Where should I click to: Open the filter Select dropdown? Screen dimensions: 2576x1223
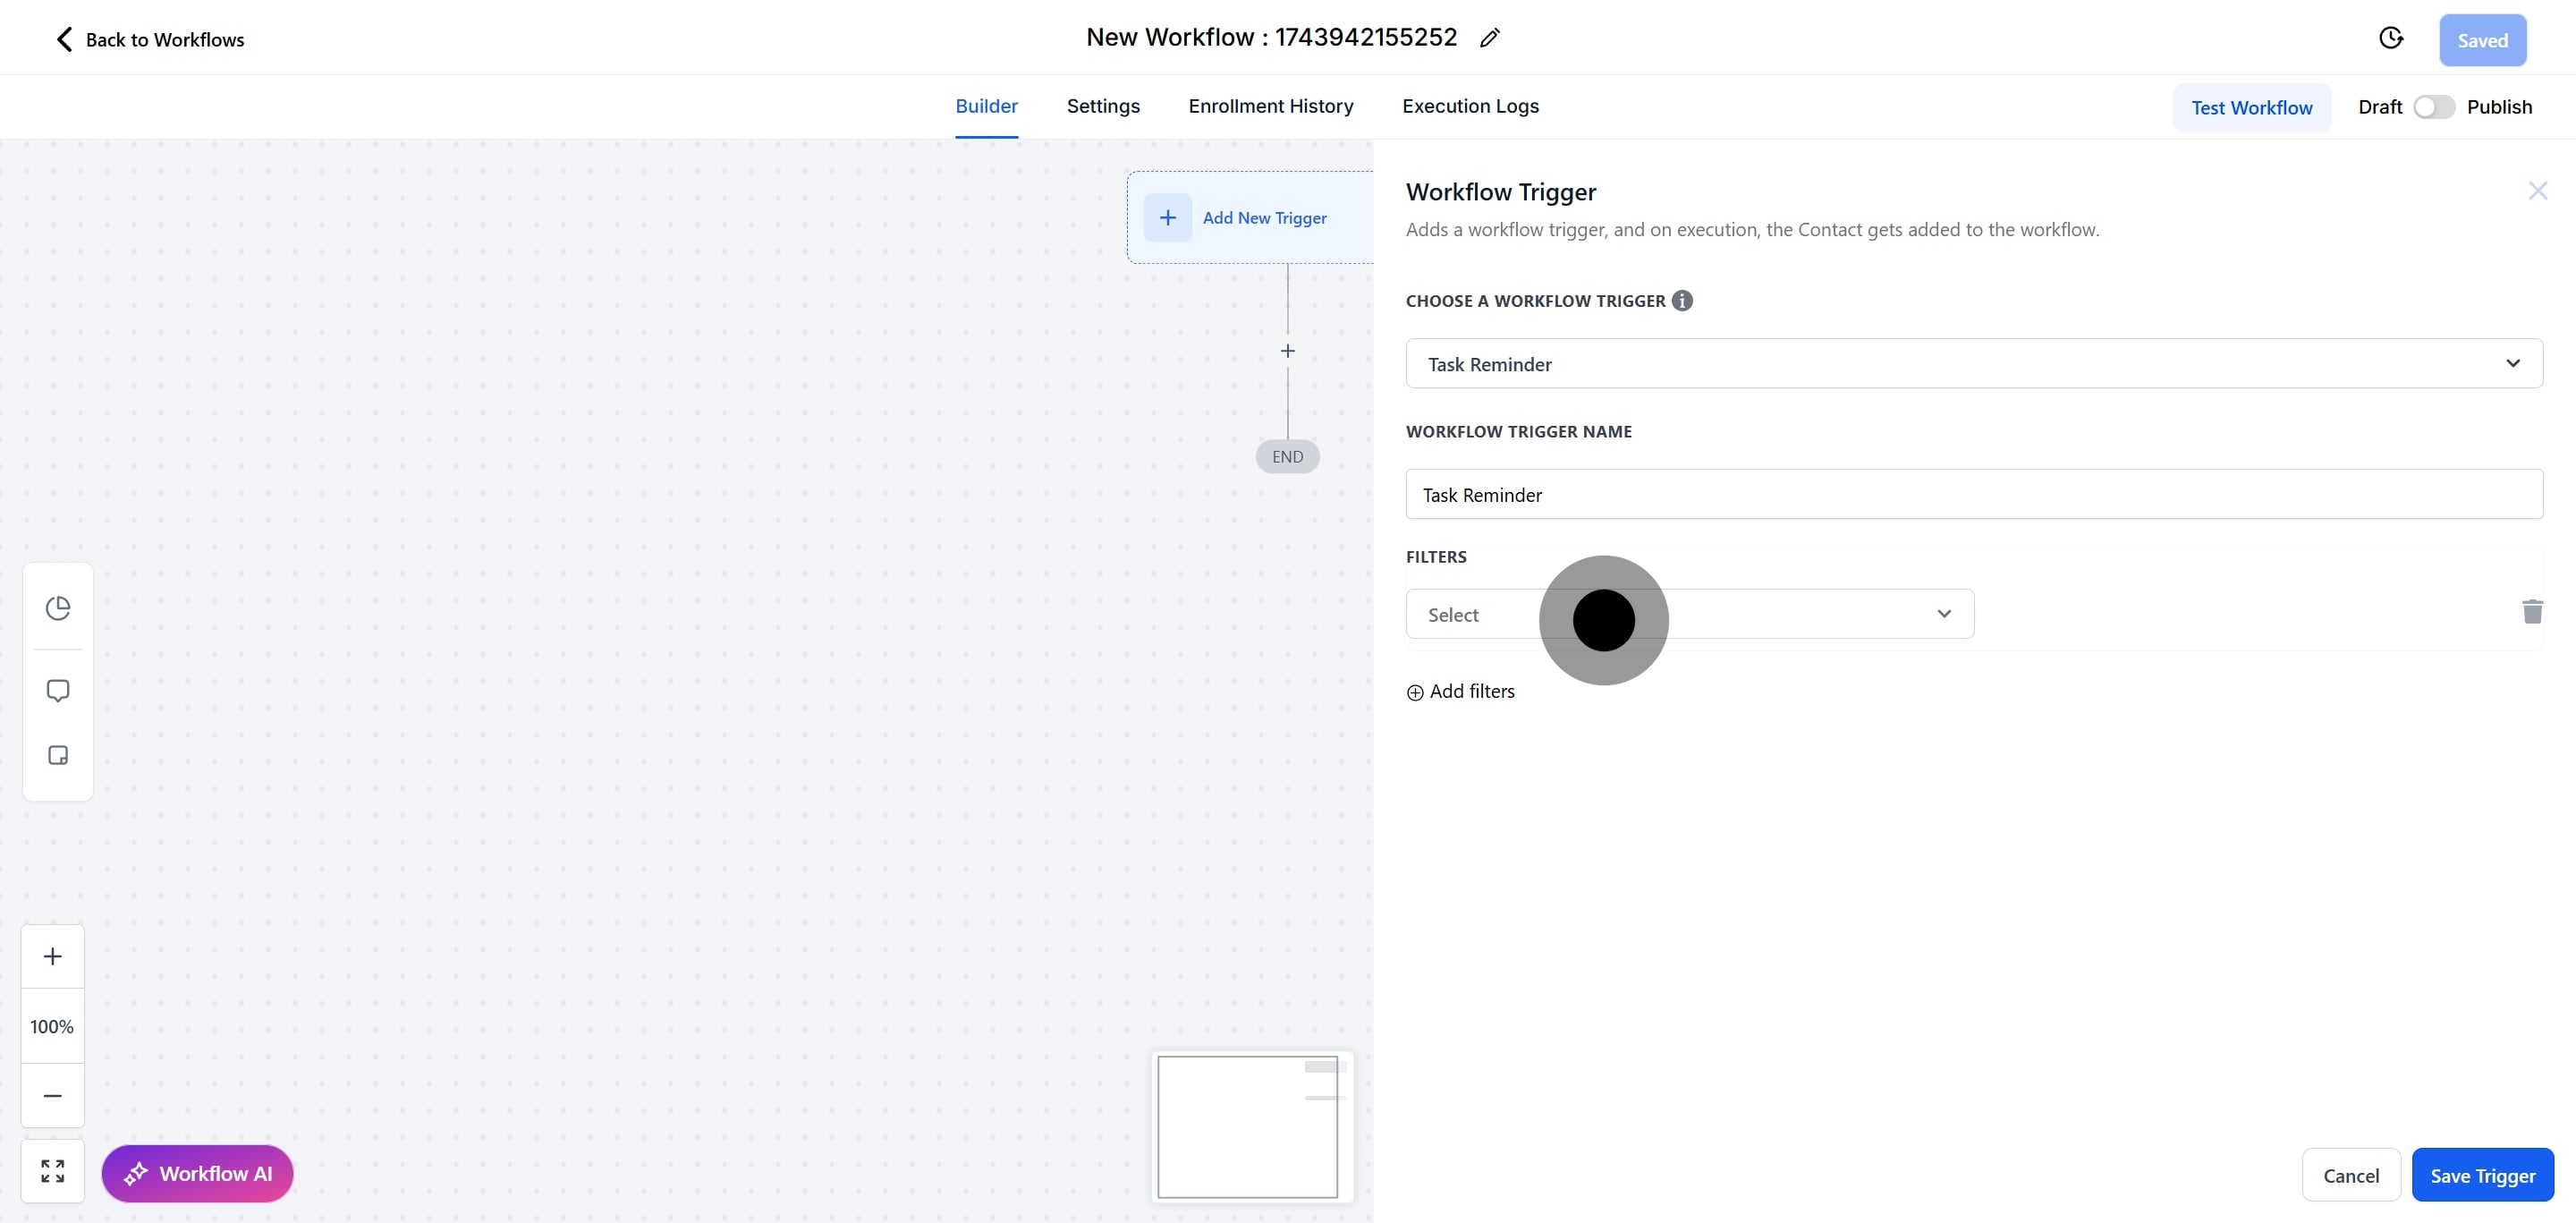click(x=1689, y=614)
